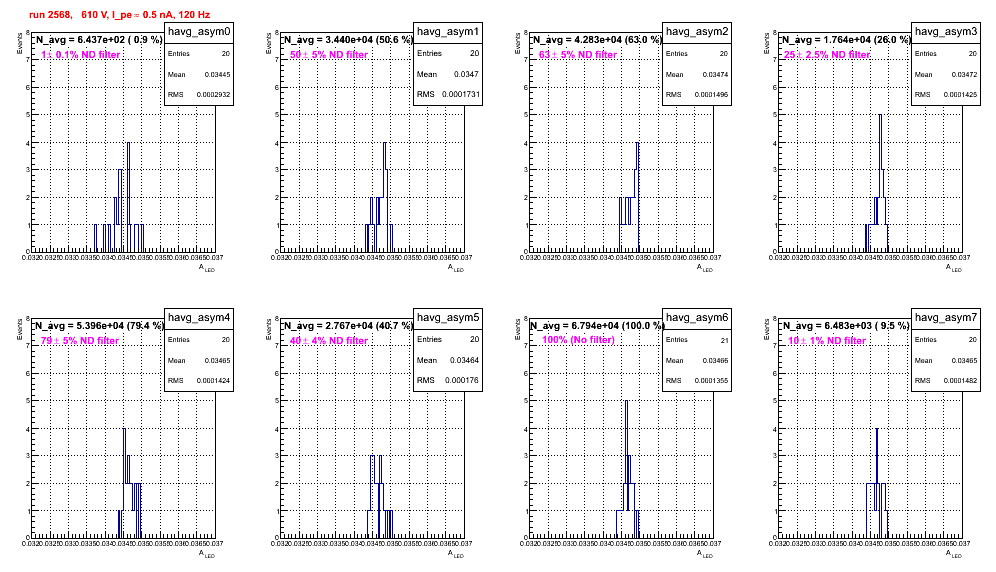Screen dimensions: 996x572
Task: Click the N_avg = 6.794e+04 label
Action: coord(596,325)
